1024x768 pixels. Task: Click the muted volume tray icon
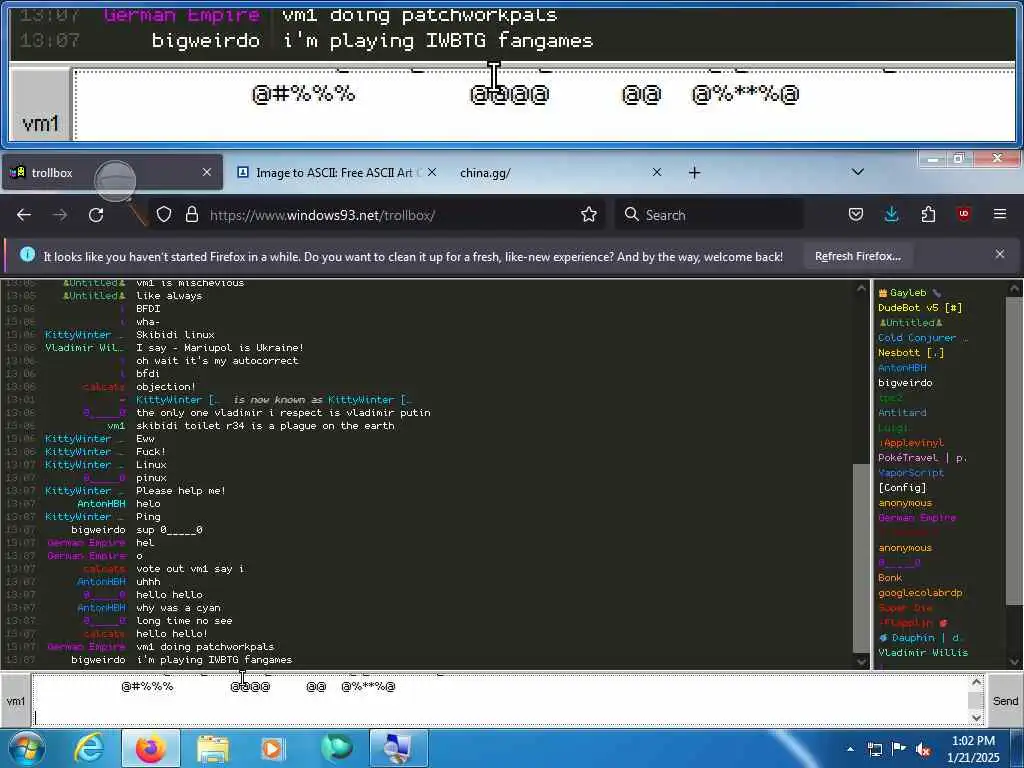point(923,750)
